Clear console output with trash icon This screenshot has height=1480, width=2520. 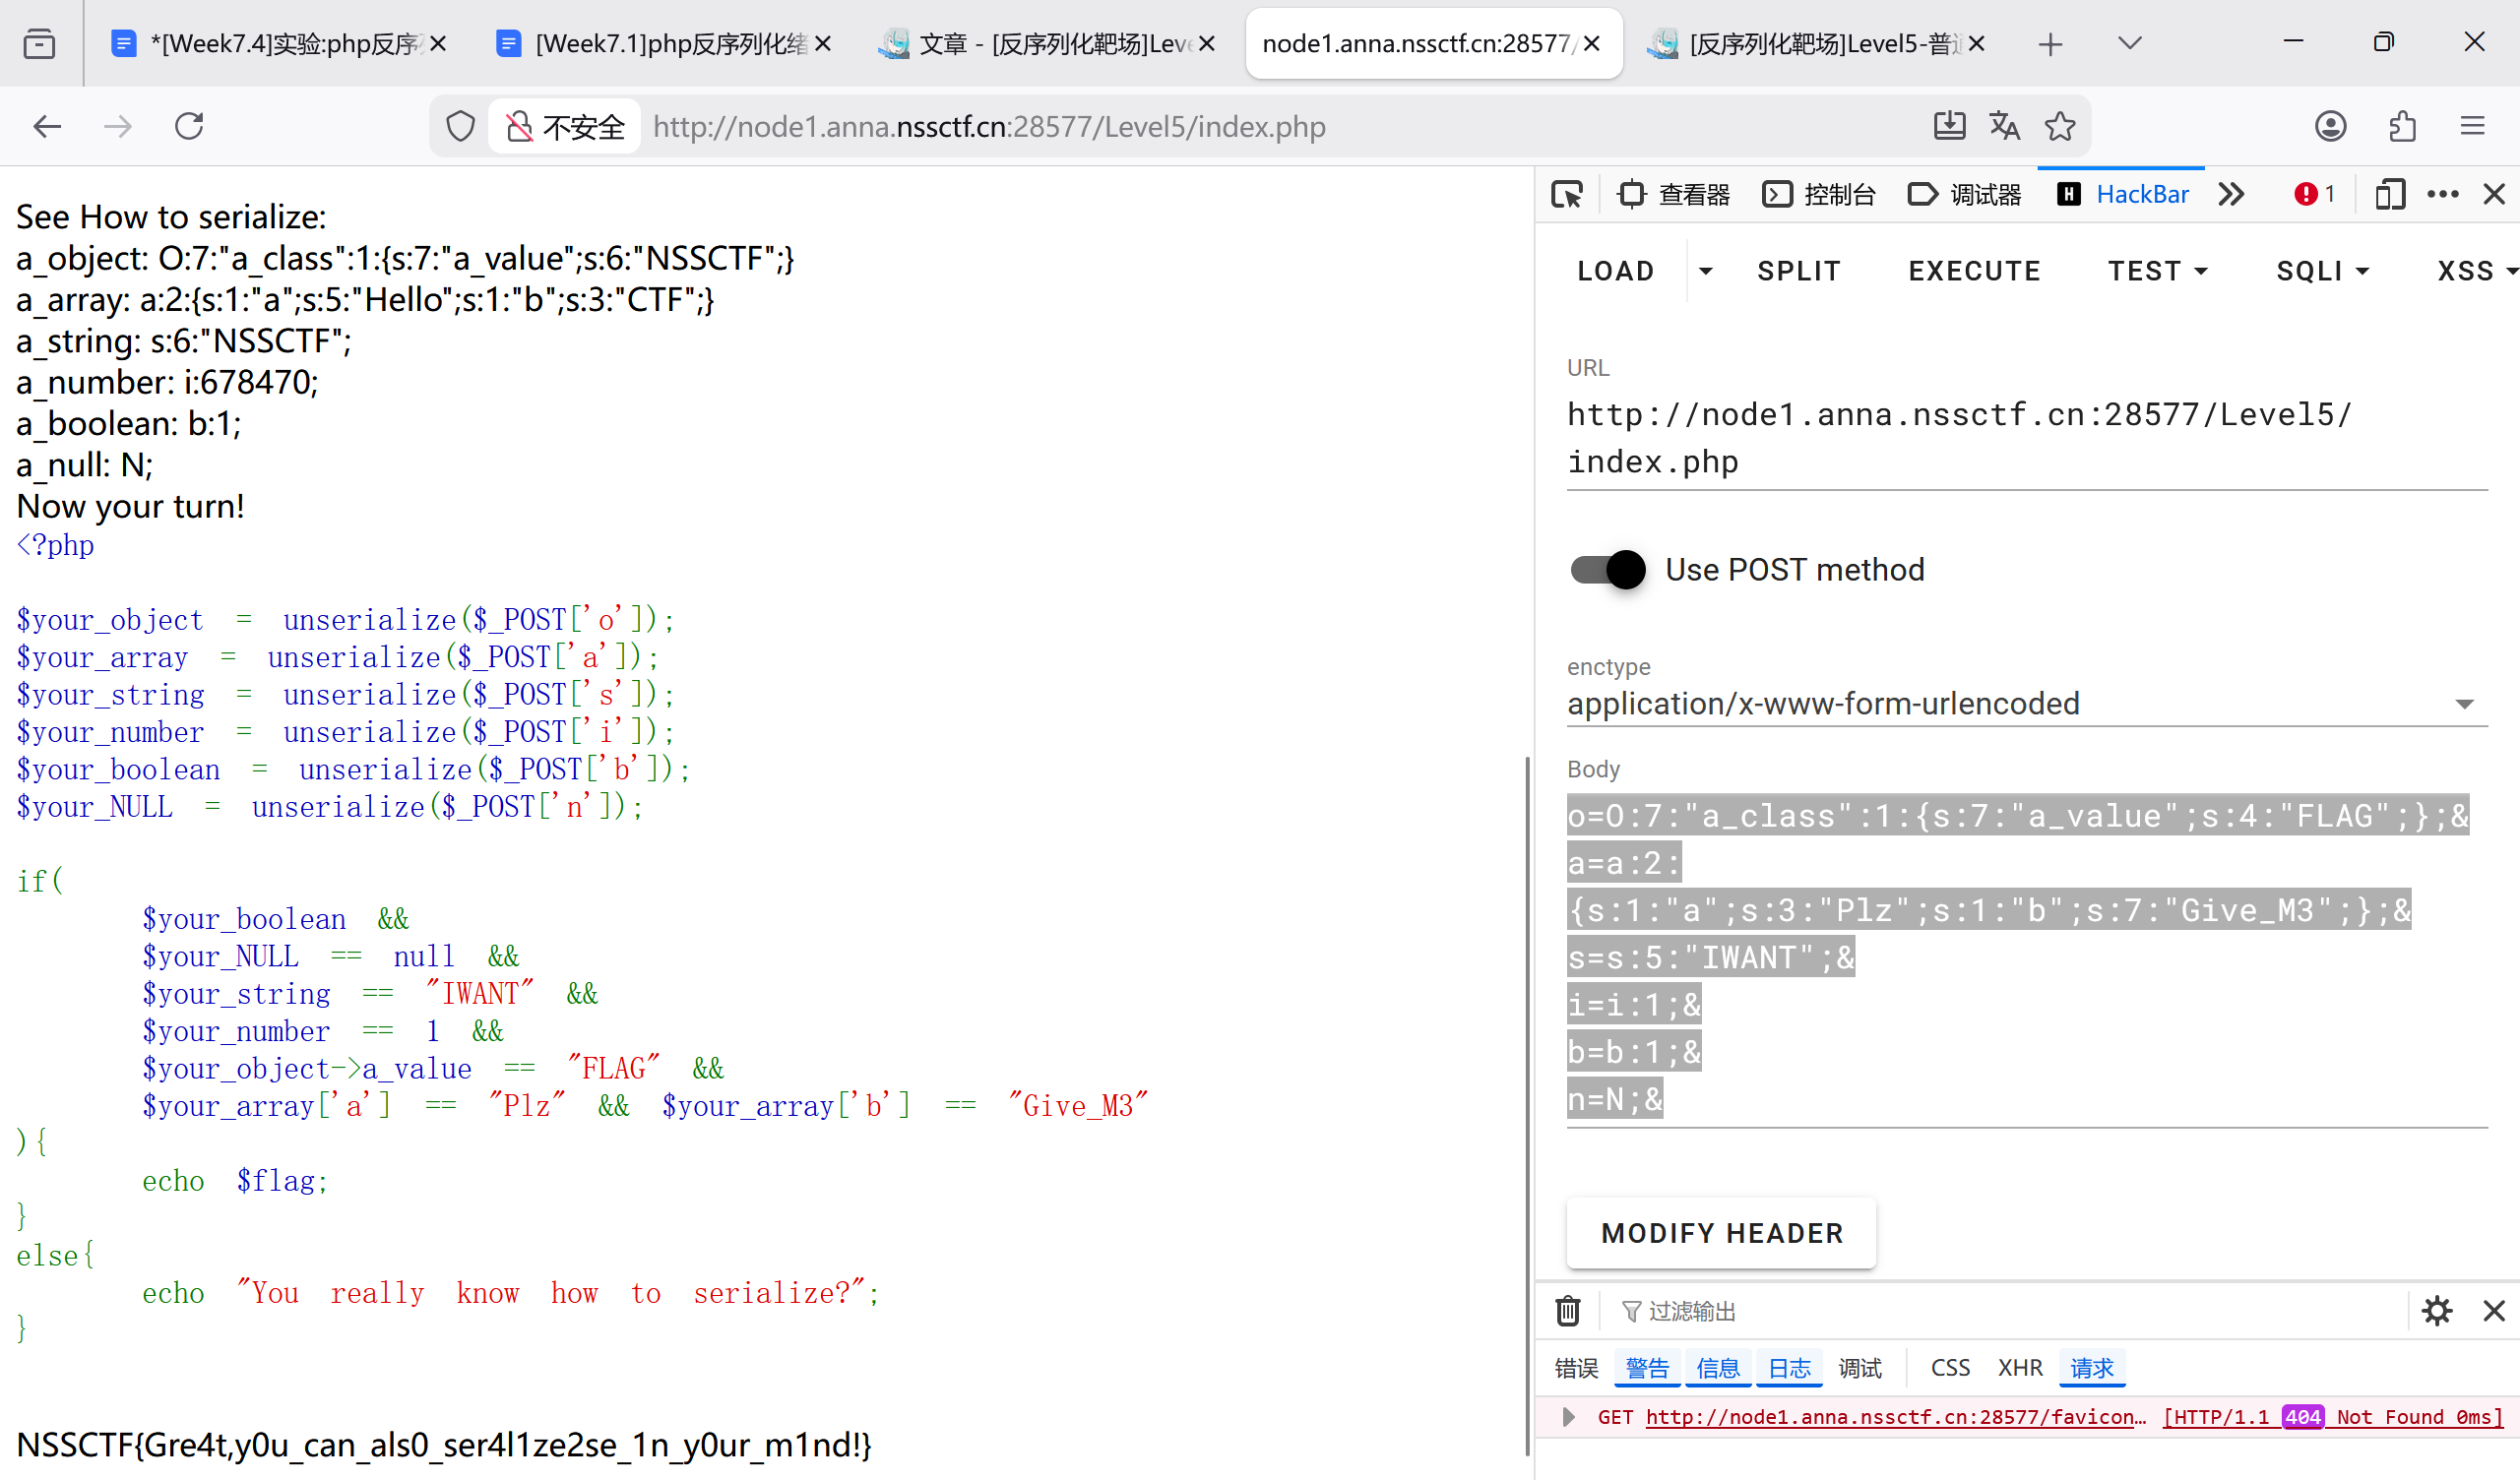[x=1567, y=1310]
